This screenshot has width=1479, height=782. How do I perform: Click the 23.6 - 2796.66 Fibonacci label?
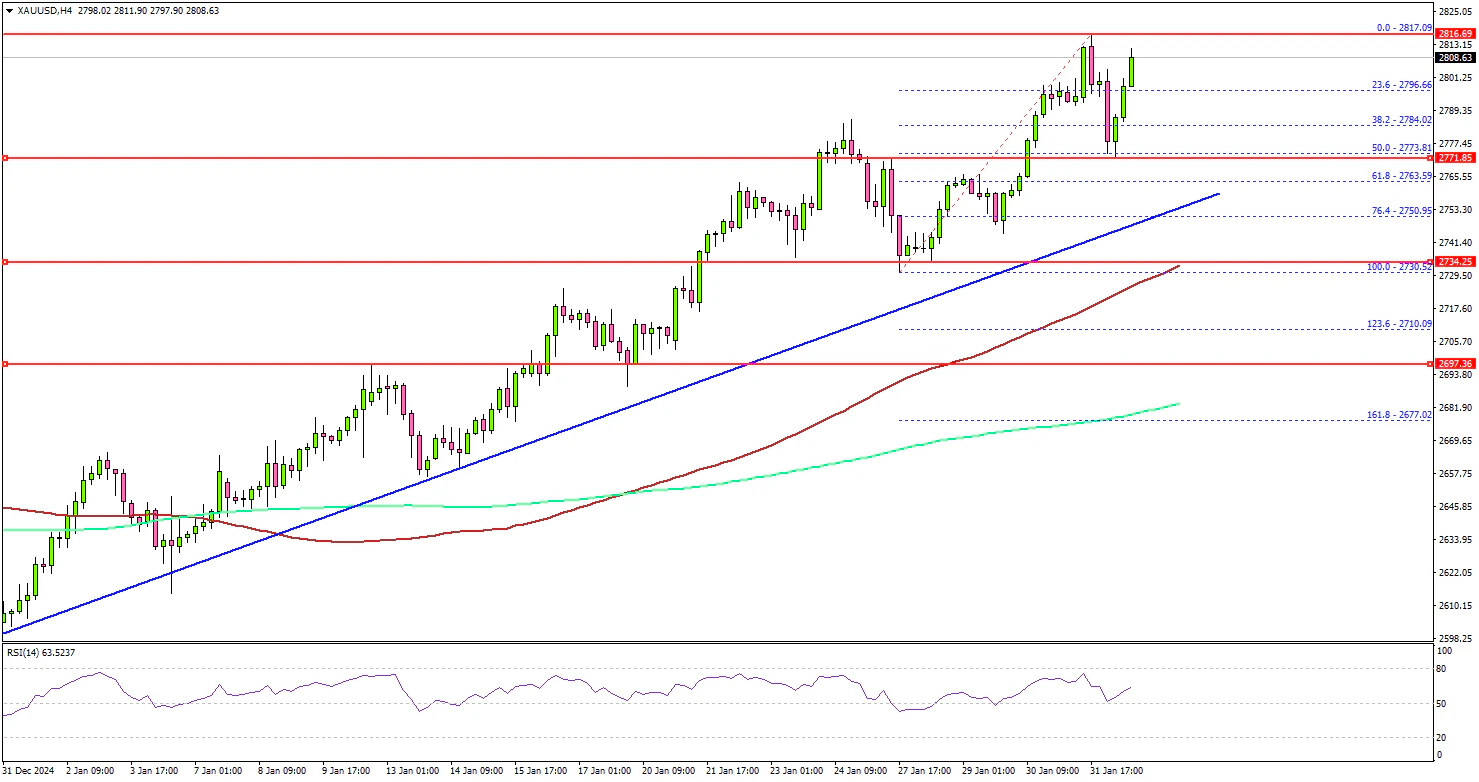[1401, 85]
